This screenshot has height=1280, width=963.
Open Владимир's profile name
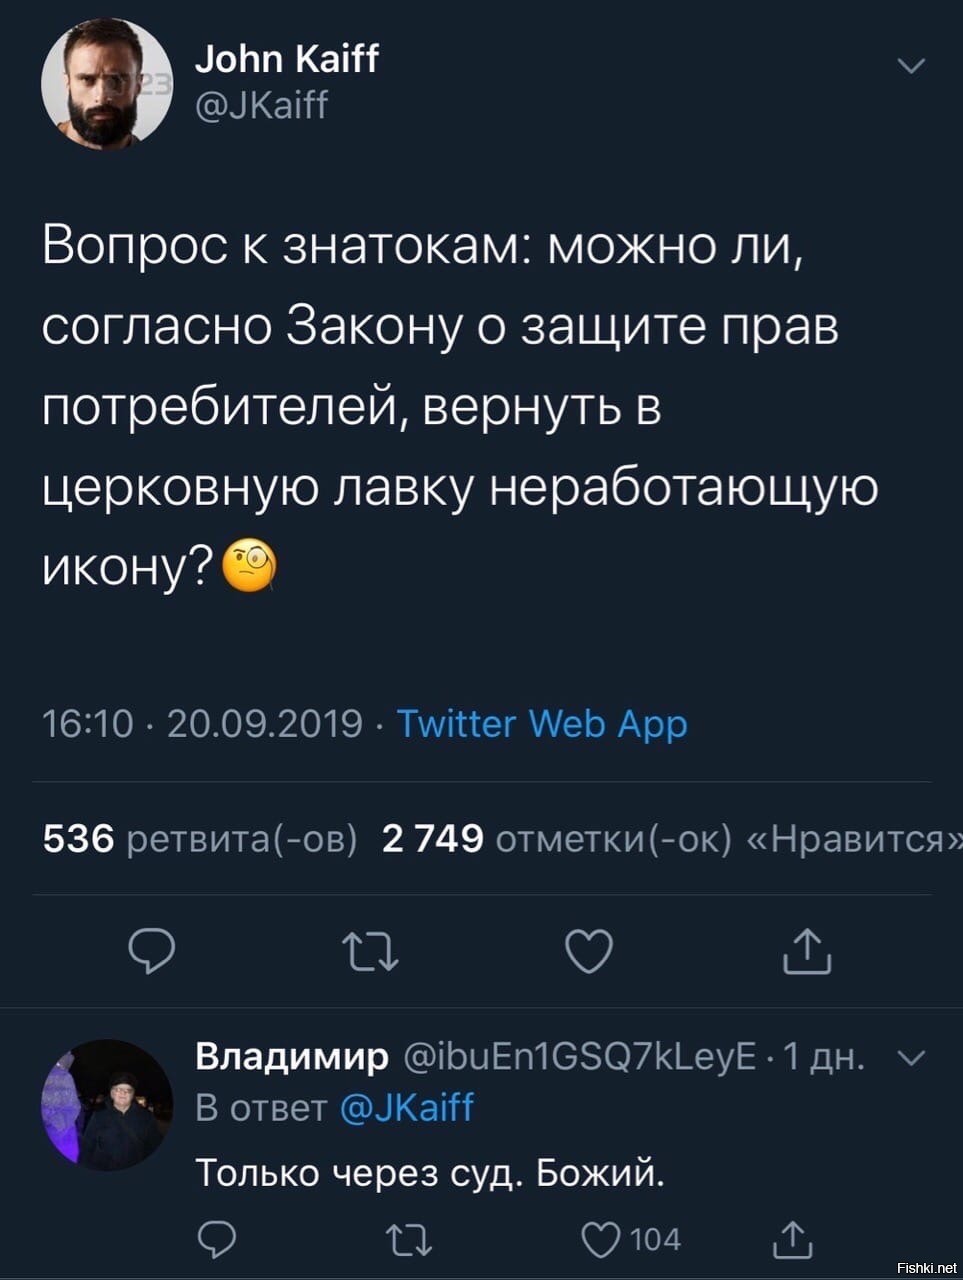tap(292, 1056)
